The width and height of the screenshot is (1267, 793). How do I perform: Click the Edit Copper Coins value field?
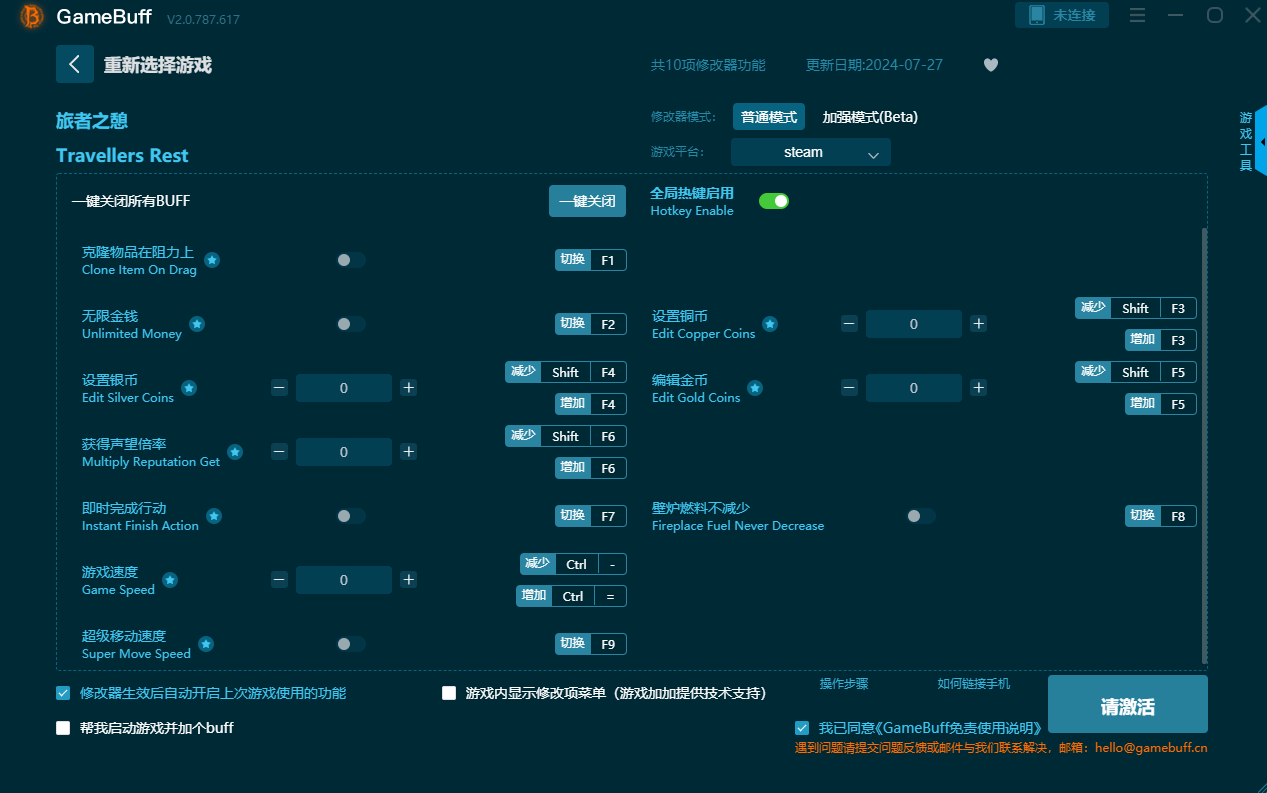(914, 324)
